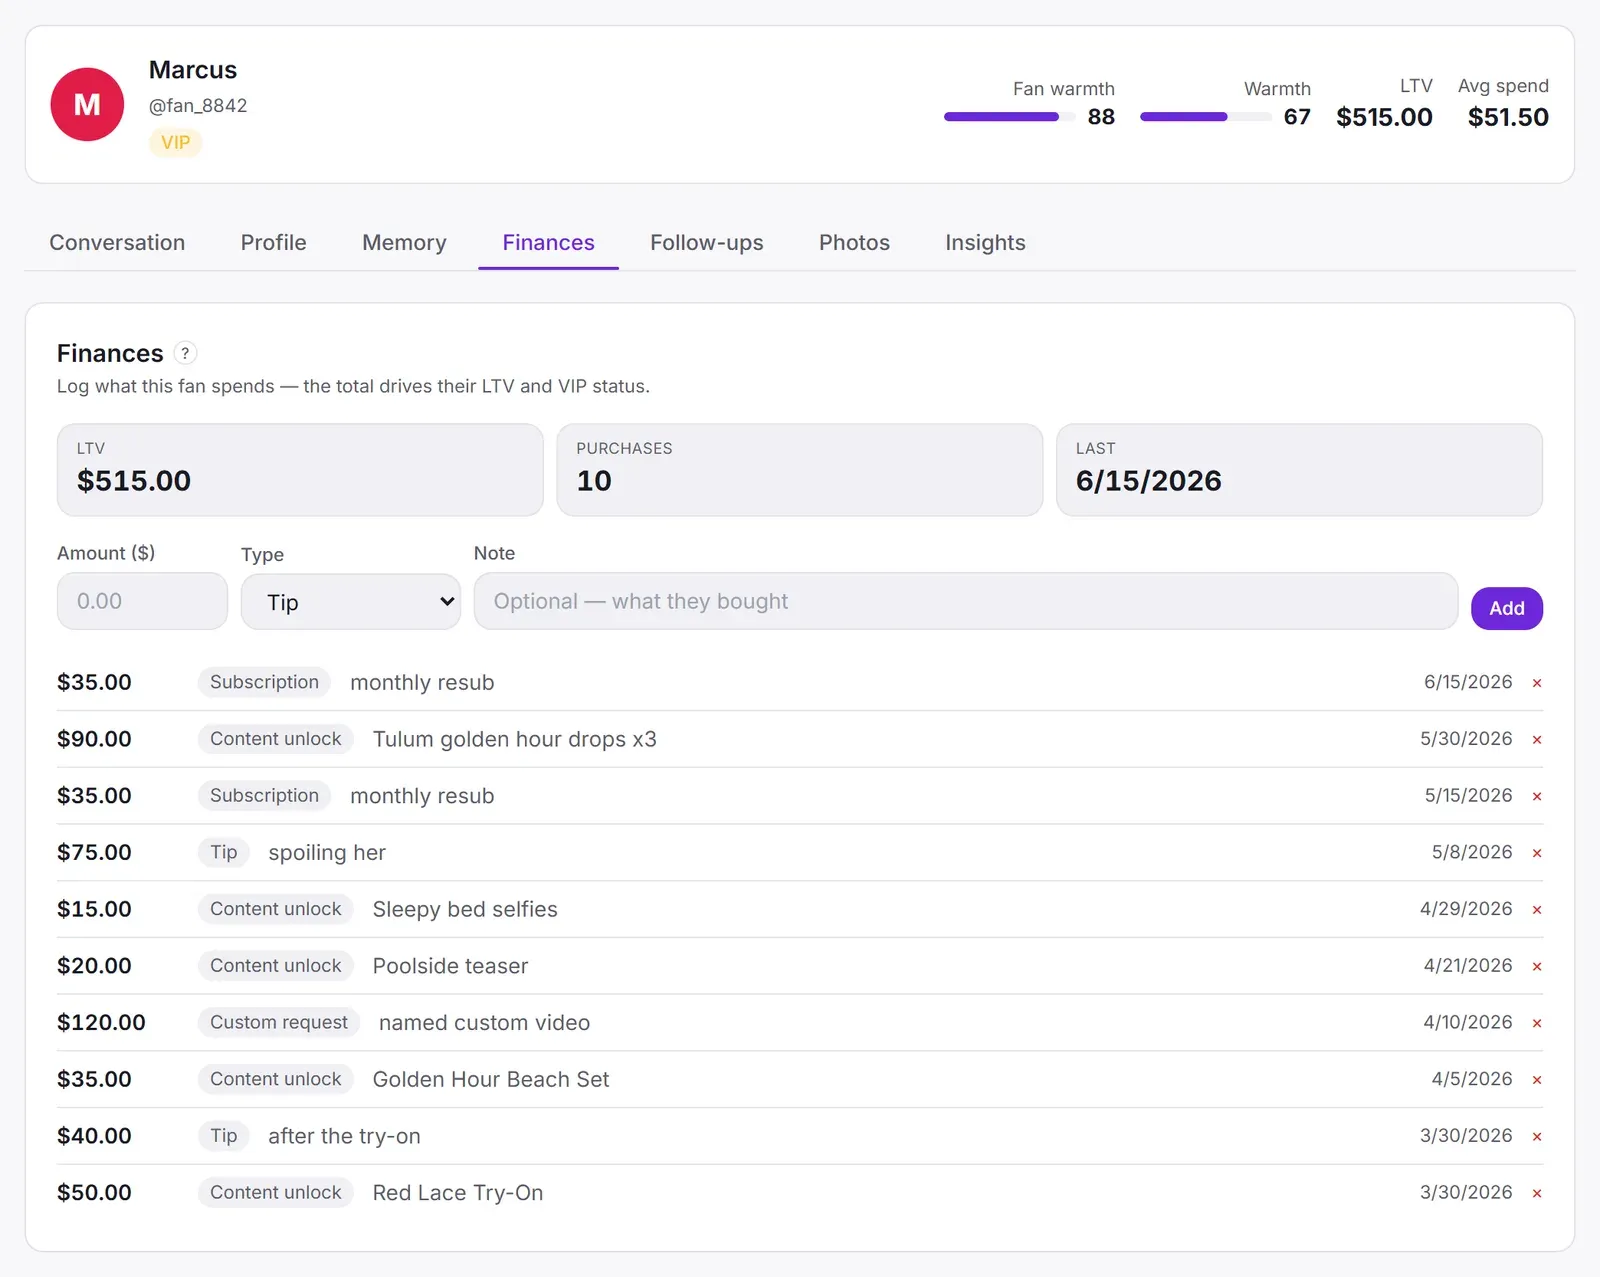Screen dimensions: 1600x1277
Task: Remove the Poolside teaser purchase
Action: click(1537, 967)
